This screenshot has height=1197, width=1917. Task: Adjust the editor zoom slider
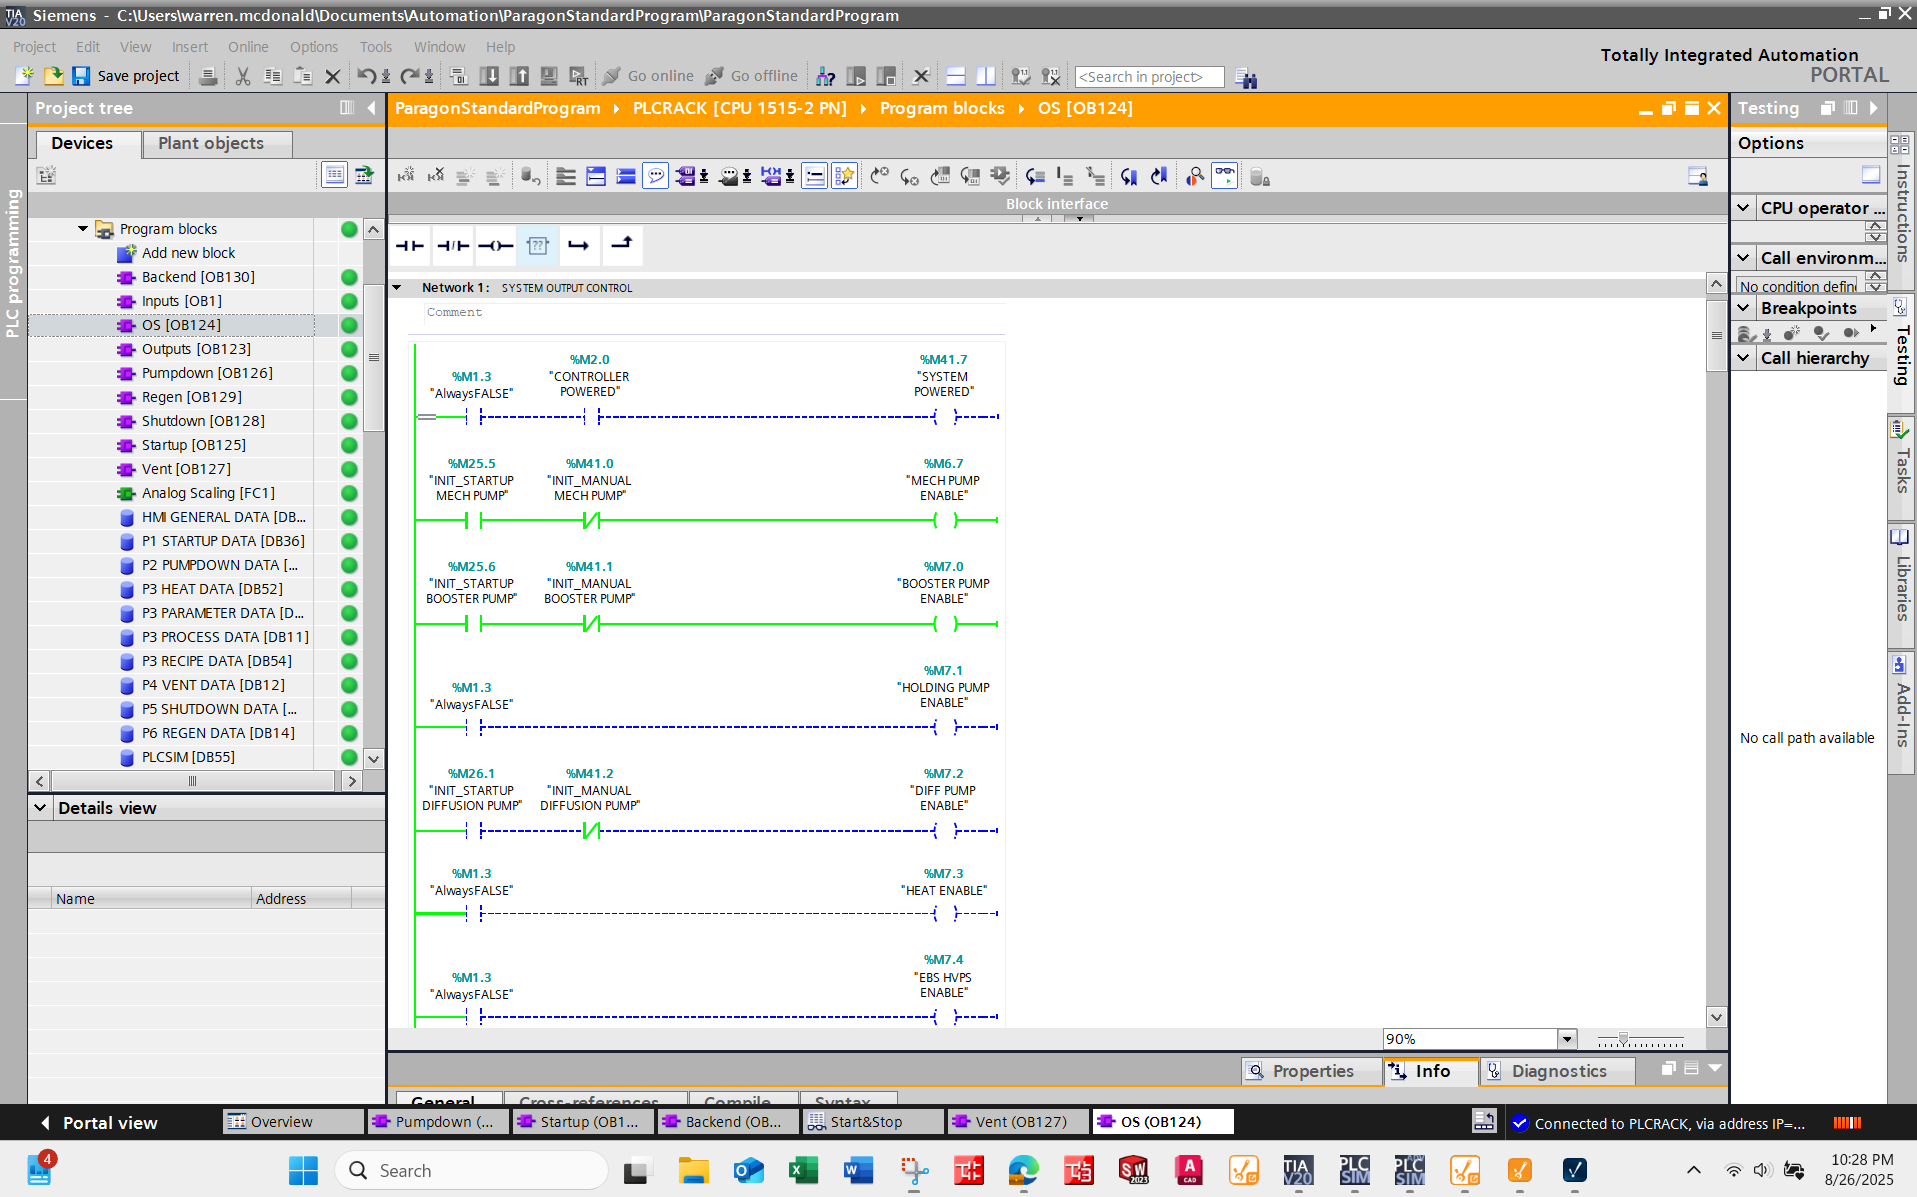click(1623, 1039)
